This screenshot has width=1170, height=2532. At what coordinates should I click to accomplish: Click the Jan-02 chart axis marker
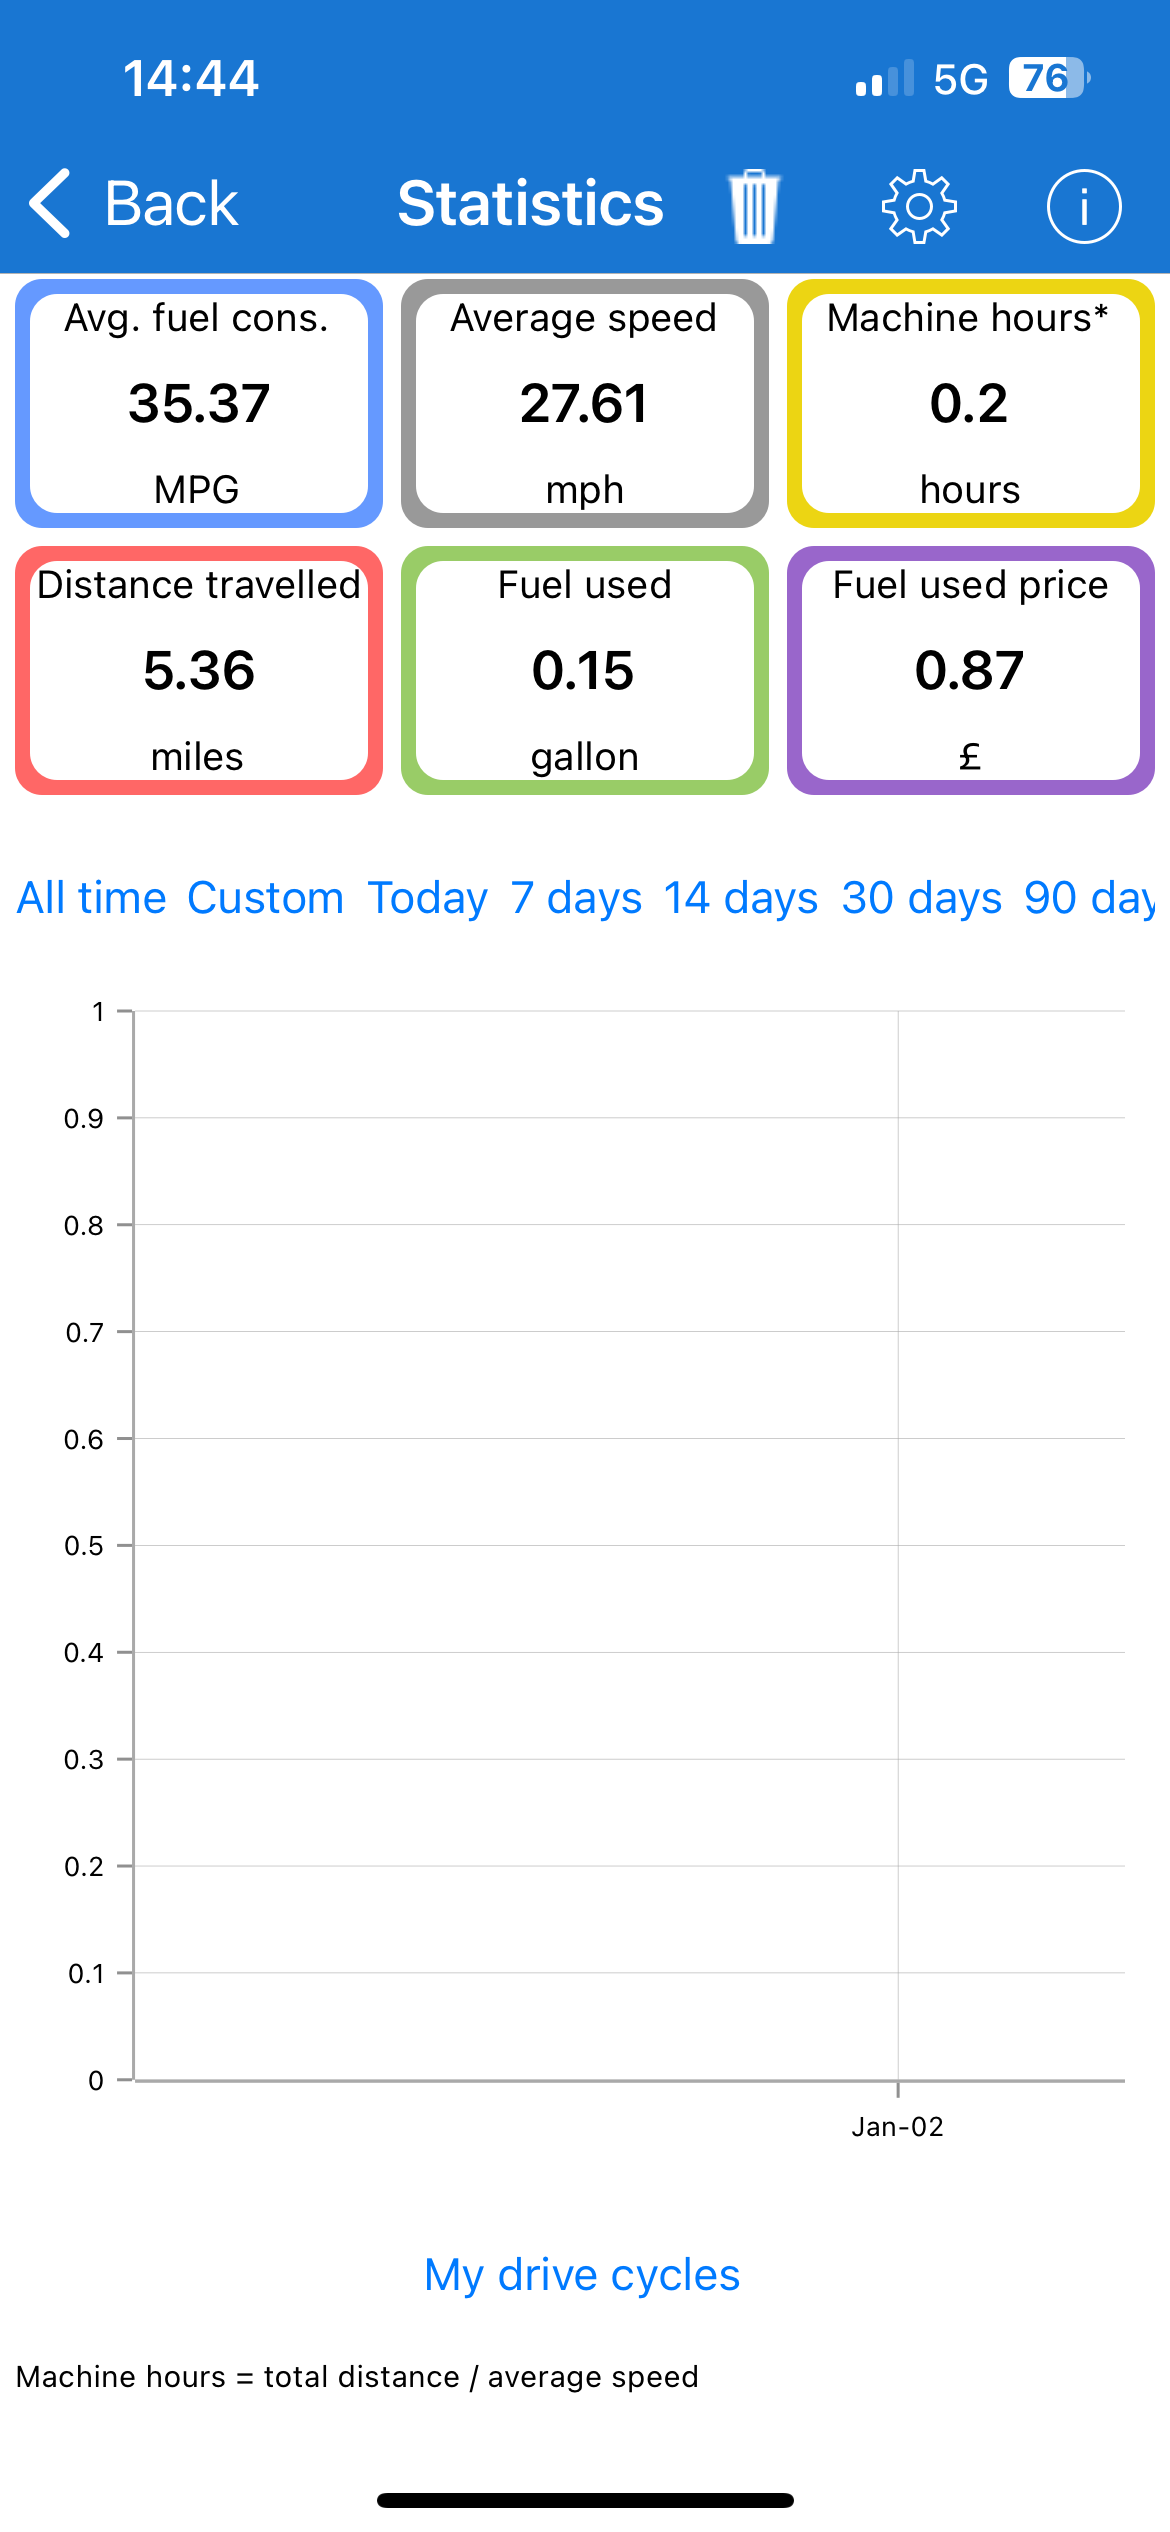pyautogui.click(x=898, y=2126)
